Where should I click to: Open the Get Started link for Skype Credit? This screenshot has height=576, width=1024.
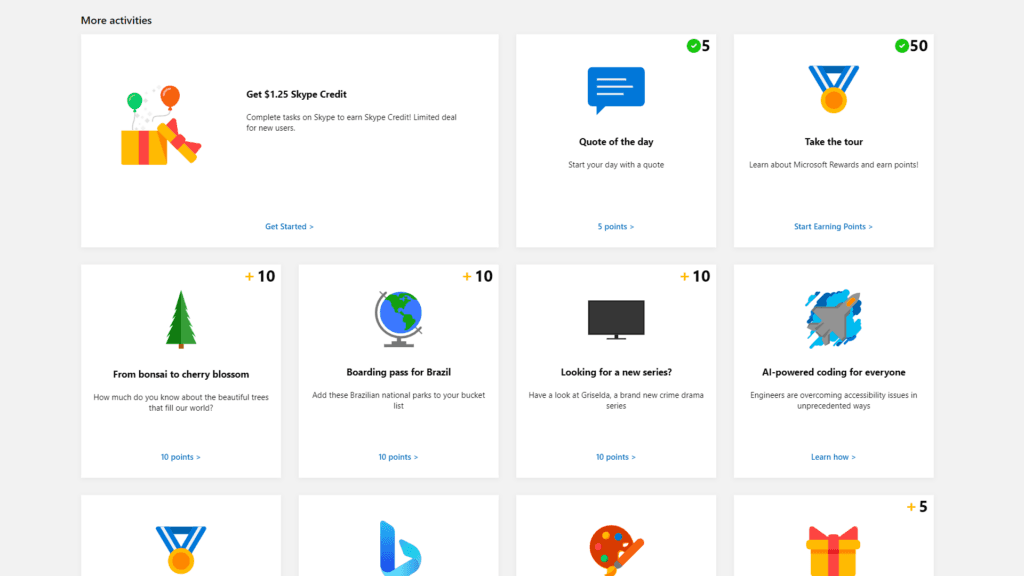pyautogui.click(x=289, y=226)
